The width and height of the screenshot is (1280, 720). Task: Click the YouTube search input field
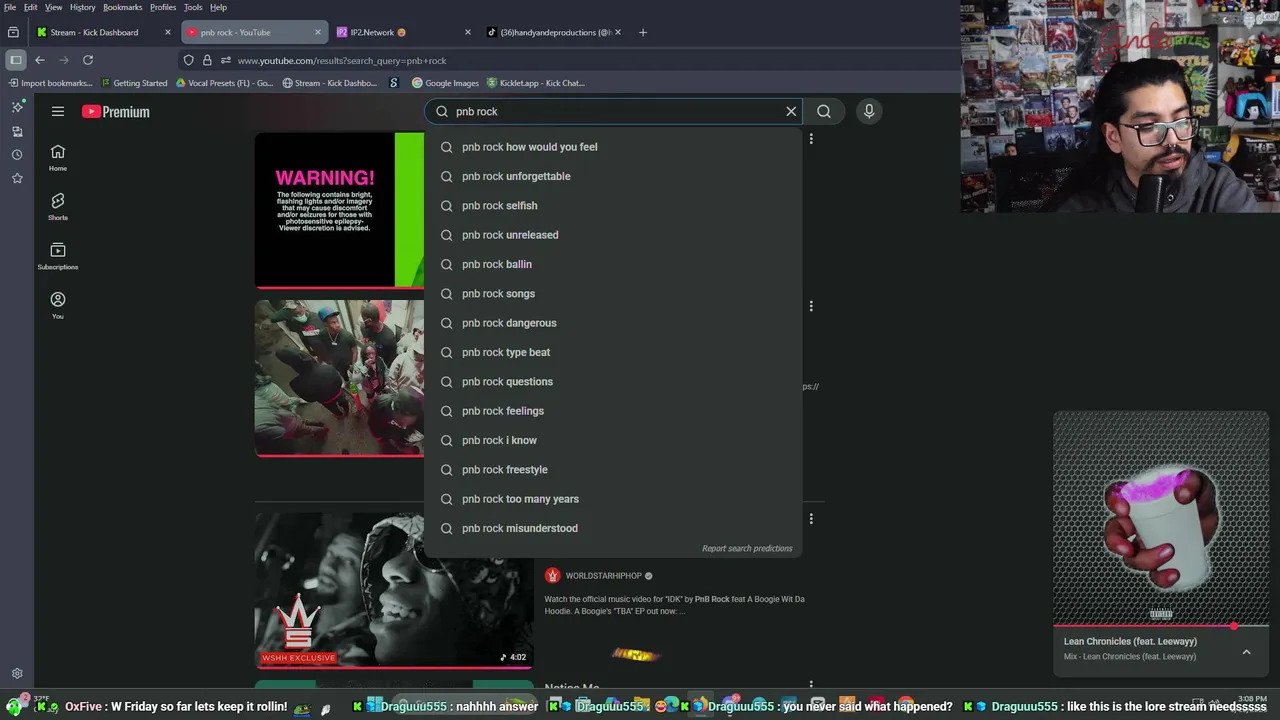pyautogui.click(x=615, y=111)
